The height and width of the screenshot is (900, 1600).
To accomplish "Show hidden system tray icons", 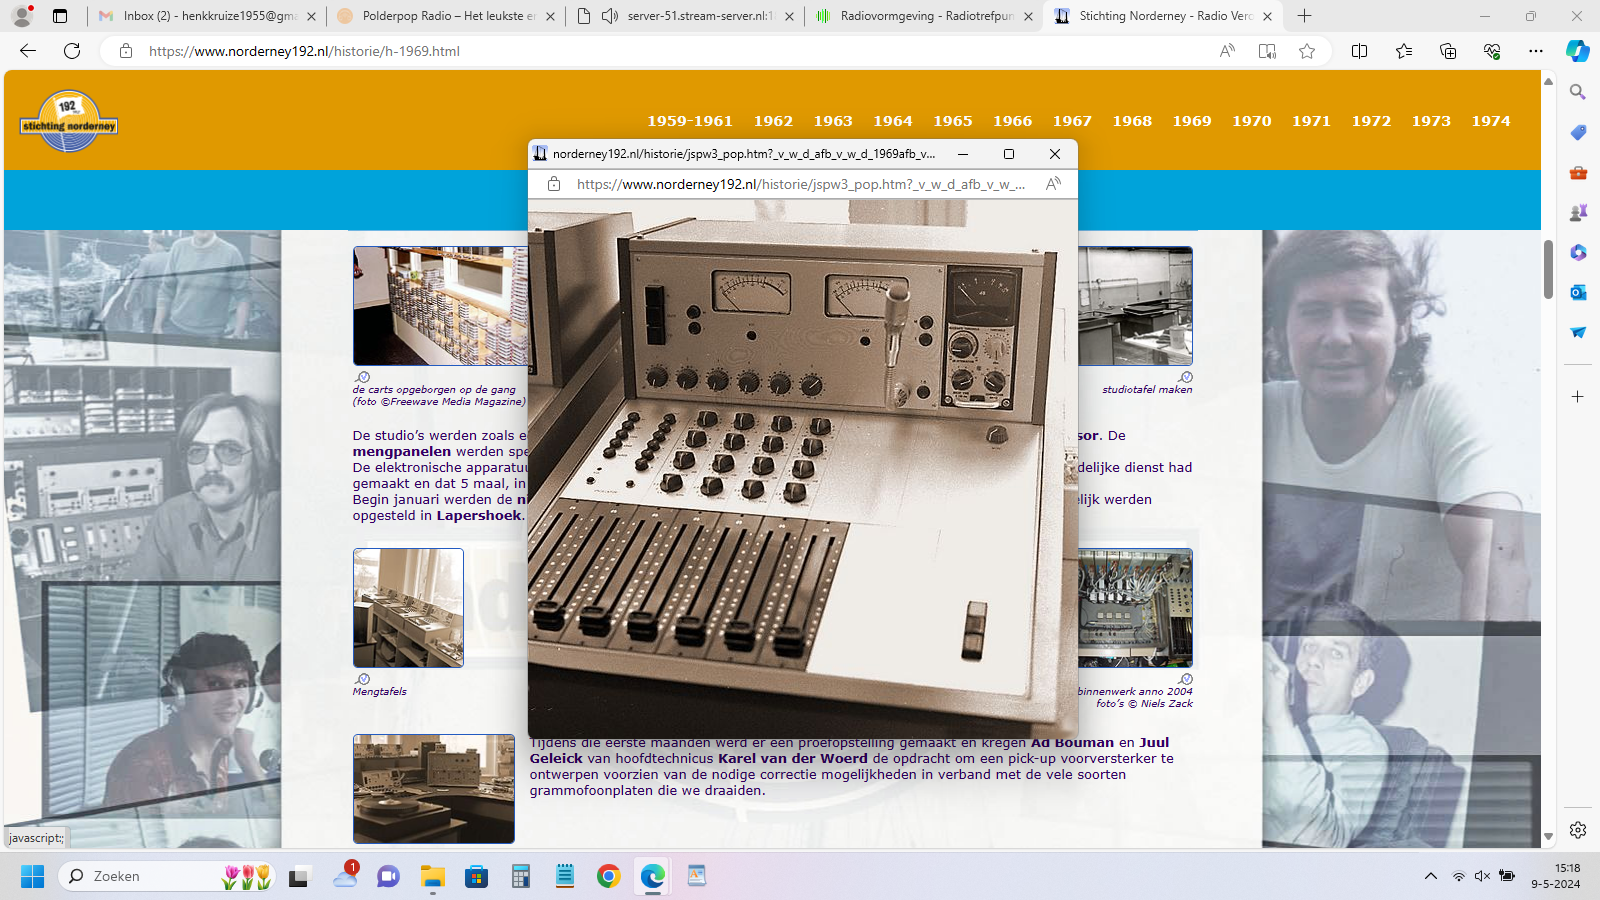I will (x=1430, y=876).
